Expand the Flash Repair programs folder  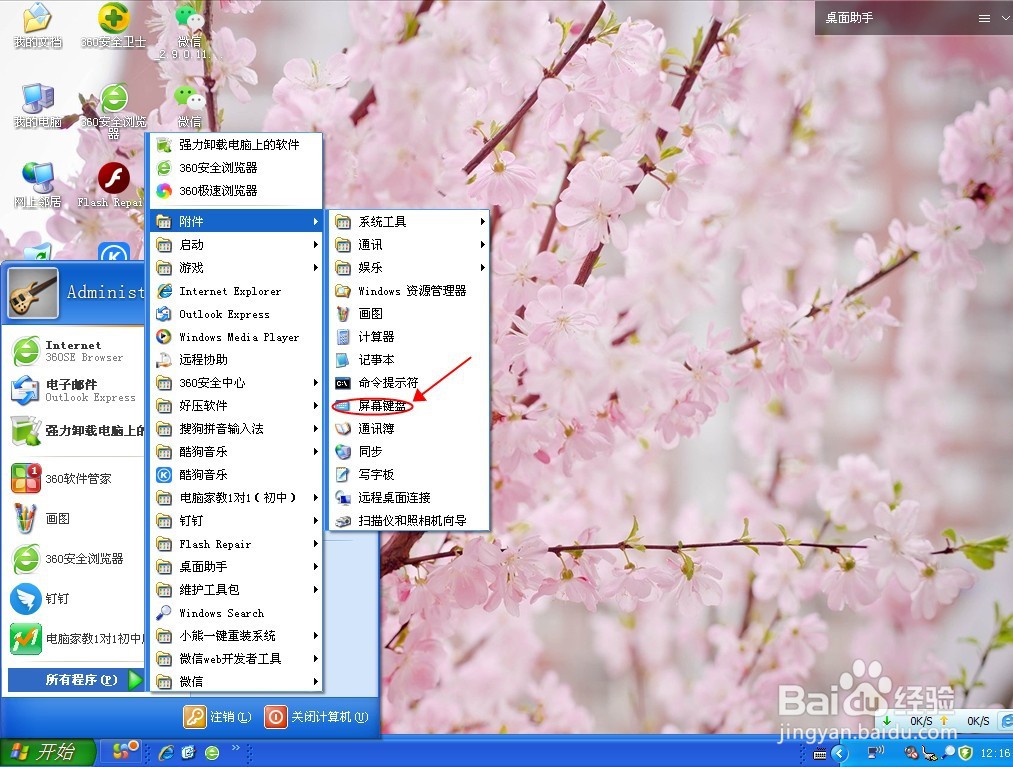pyautogui.click(x=236, y=544)
